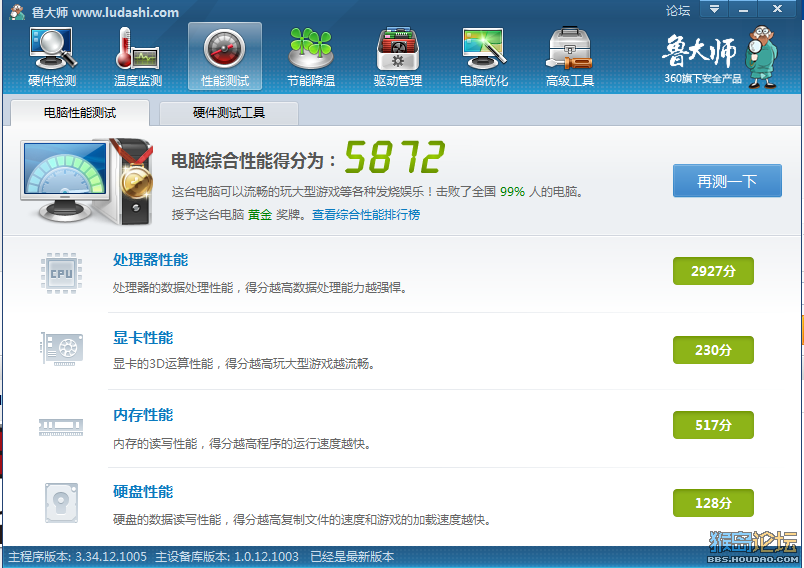
Task: Click 主程序版本: 3.34.12.1005 status text
Action: 77,557
